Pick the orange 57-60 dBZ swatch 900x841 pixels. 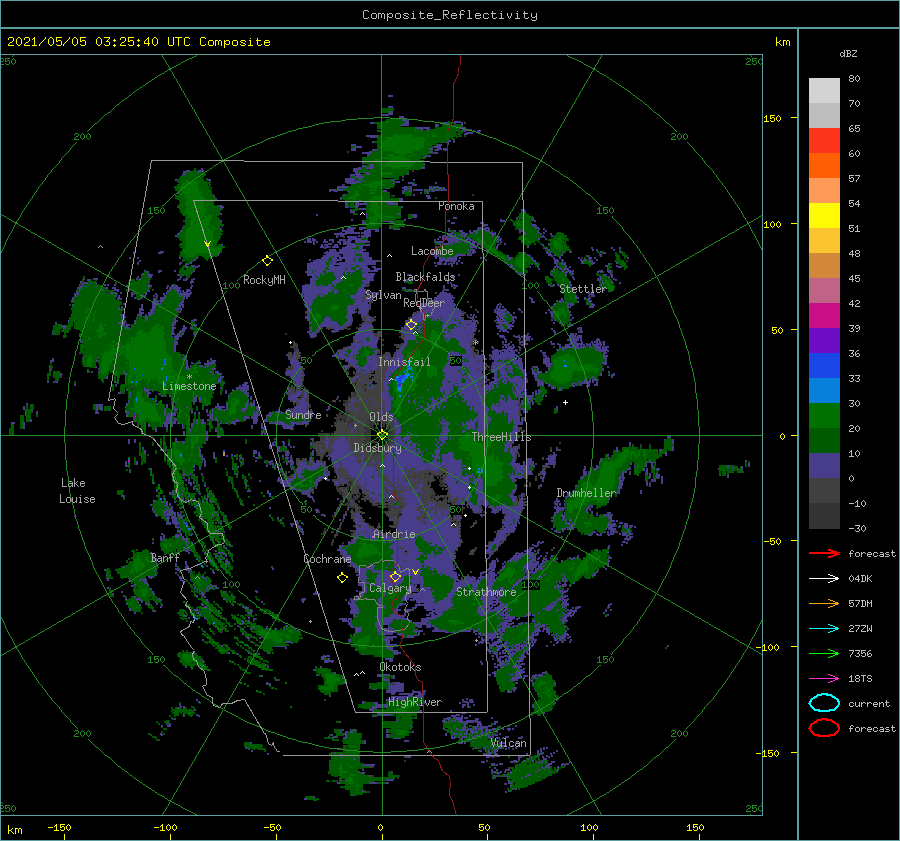coord(824,165)
